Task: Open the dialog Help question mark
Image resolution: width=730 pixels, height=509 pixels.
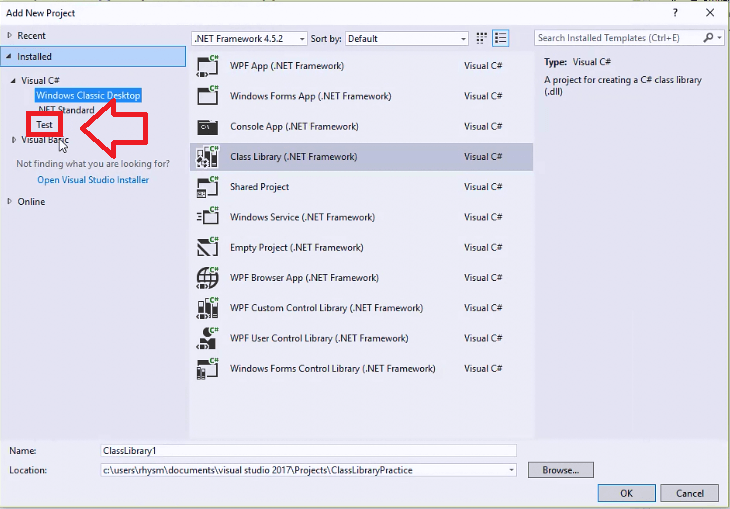Action: tap(675, 13)
